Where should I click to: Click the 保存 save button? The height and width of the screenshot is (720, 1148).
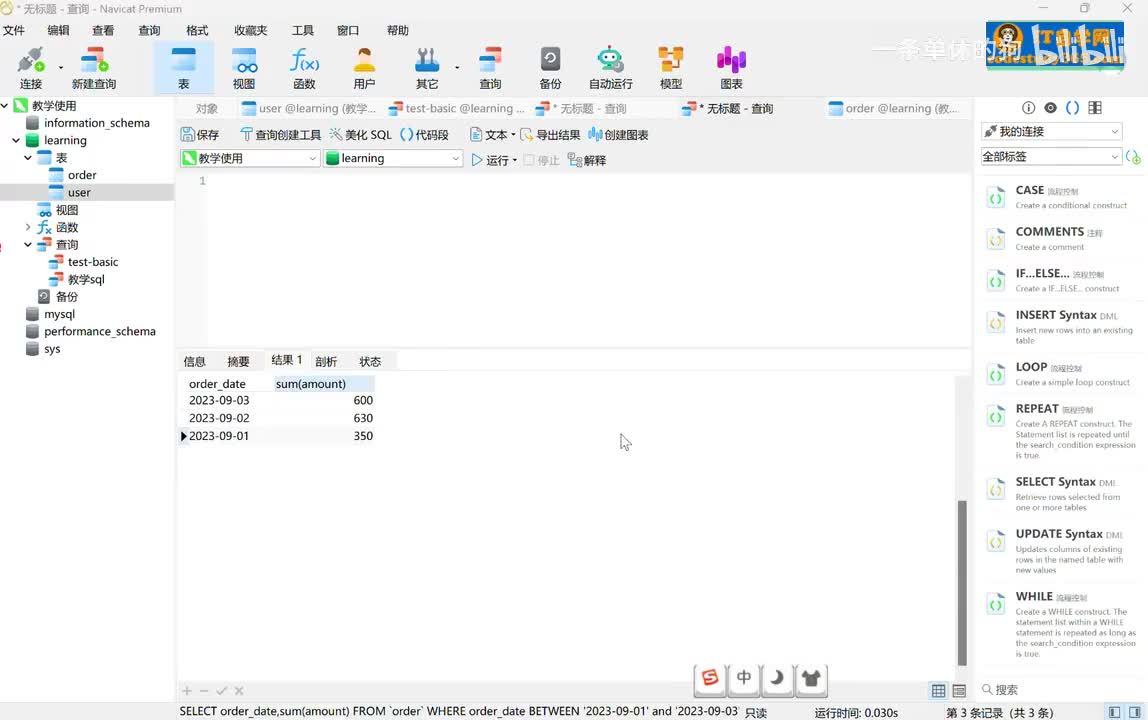200,135
